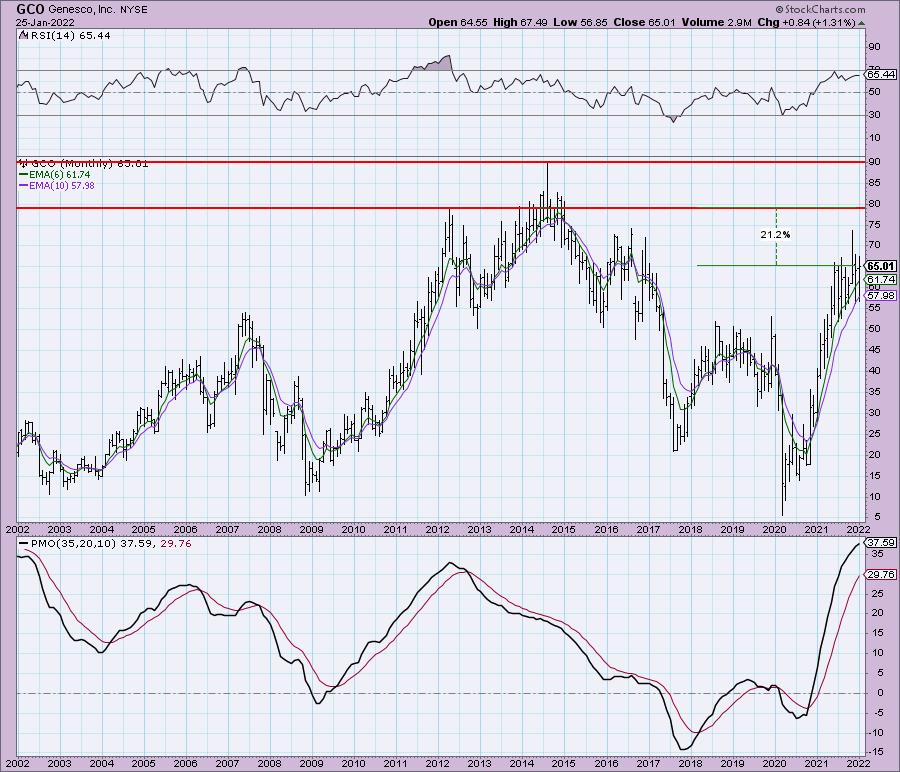Click the 2009 label on bottom PMO axis
Image resolution: width=900 pixels, height=772 pixels.
(x=311, y=763)
